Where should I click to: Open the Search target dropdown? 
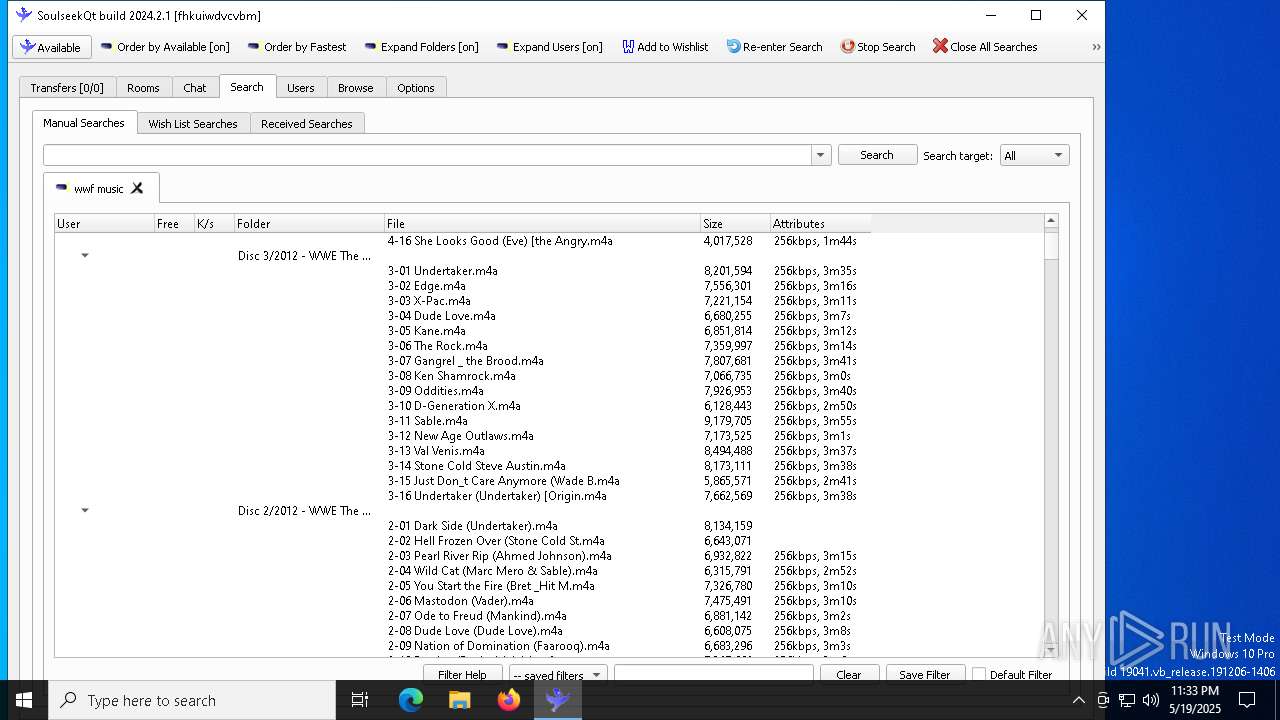coord(1034,155)
